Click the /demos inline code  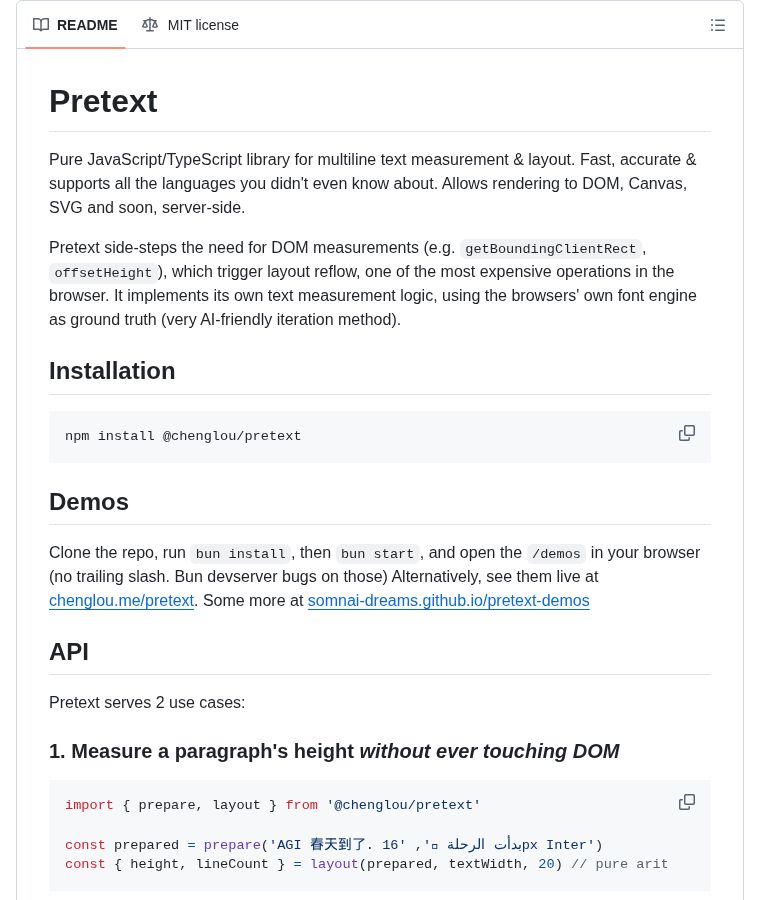coord(556,554)
